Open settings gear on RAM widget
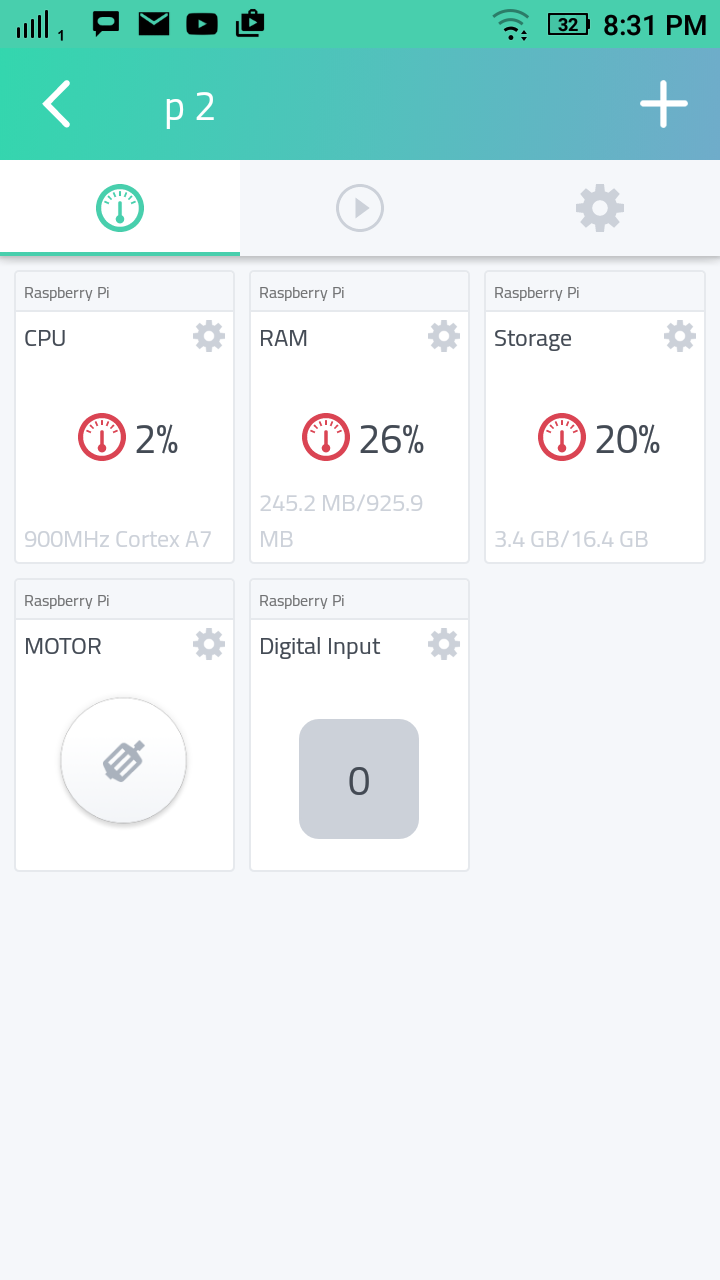720x1280 pixels. [444, 336]
